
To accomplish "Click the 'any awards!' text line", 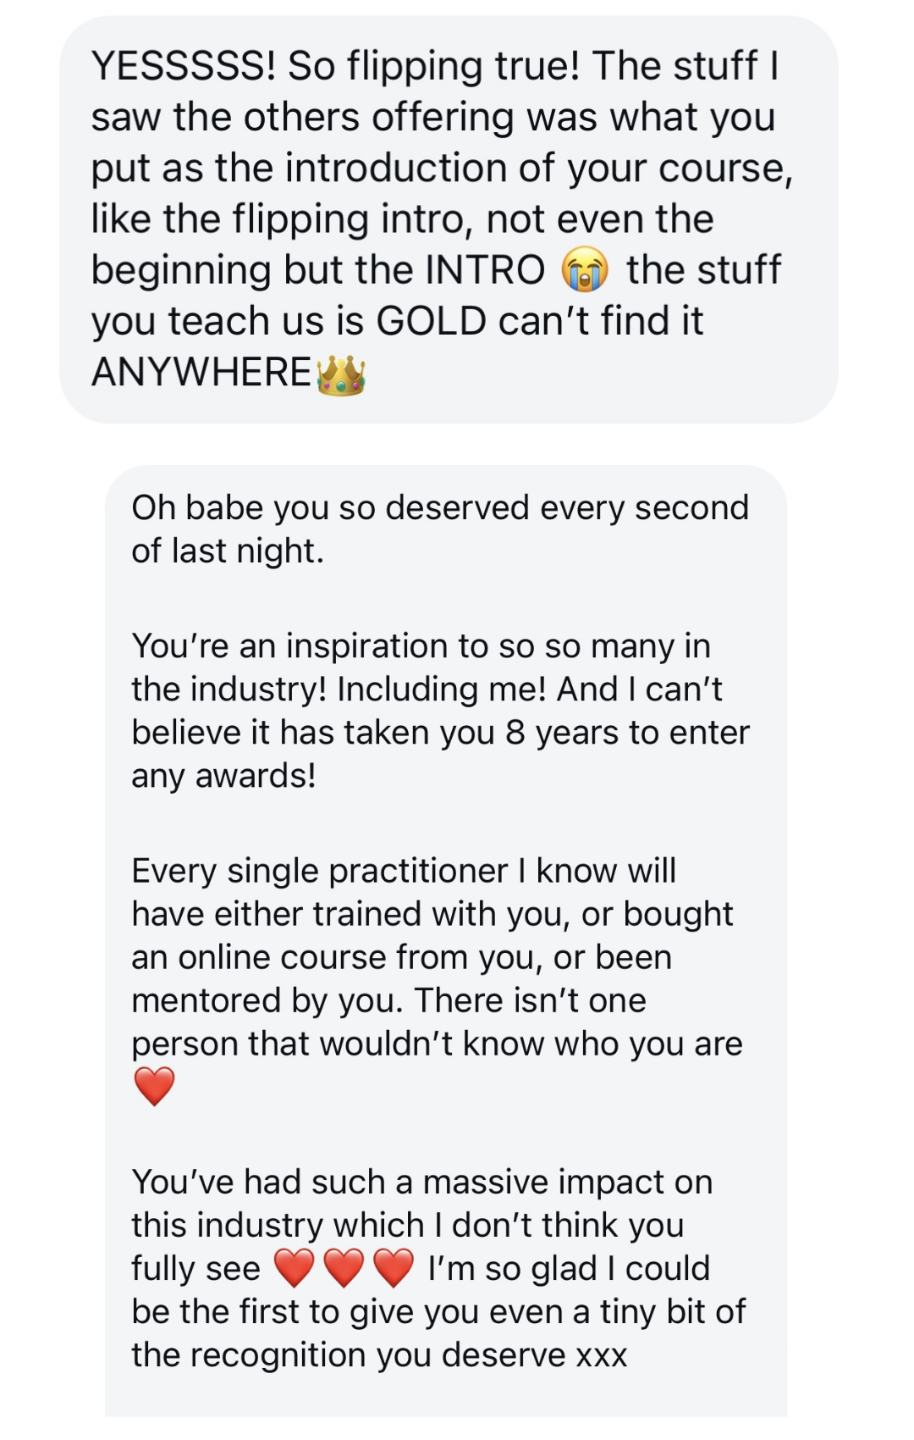I will [x=224, y=775].
